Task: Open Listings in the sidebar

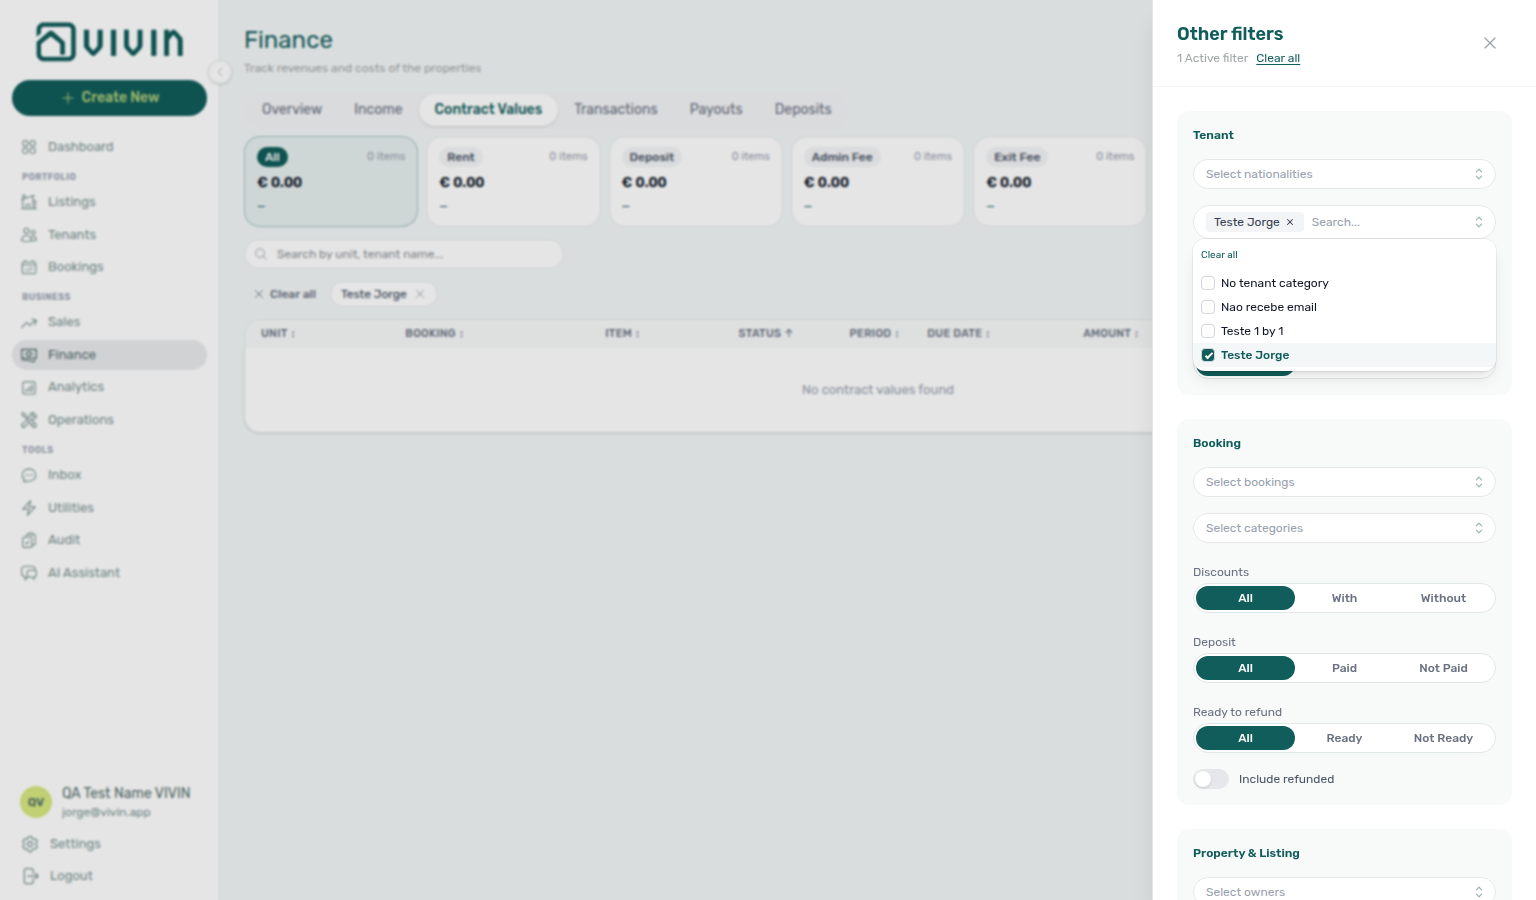Action: pos(109,202)
